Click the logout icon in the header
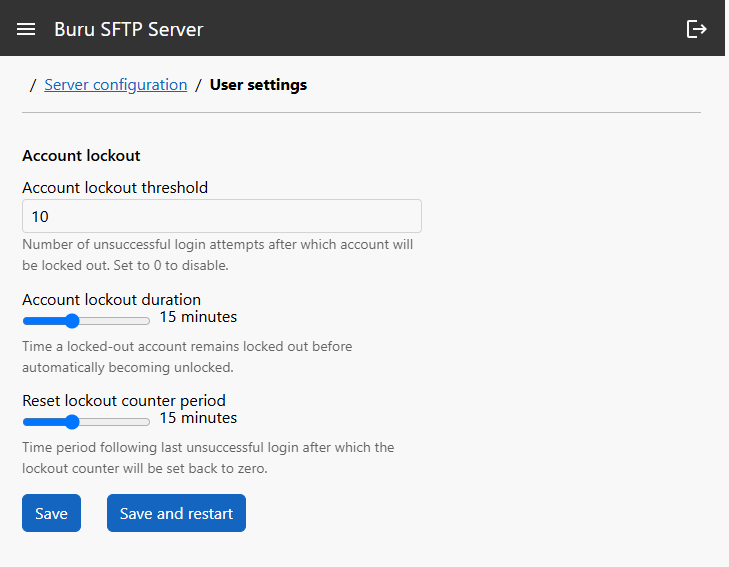The height and width of the screenshot is (567, 729). pyautogui.click(x=696, y=29)
